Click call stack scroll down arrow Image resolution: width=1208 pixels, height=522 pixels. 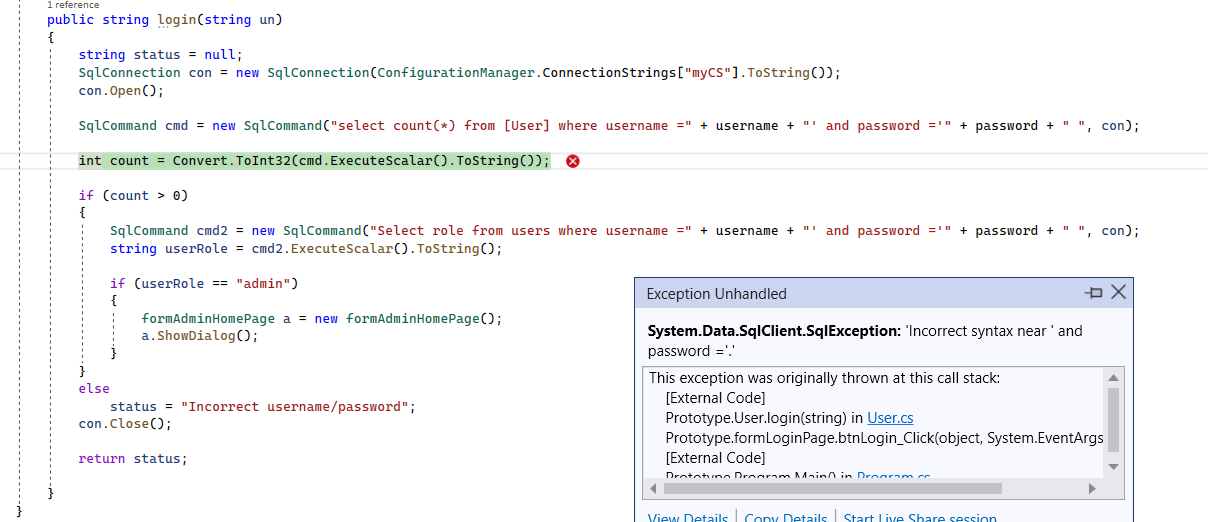1113,467
